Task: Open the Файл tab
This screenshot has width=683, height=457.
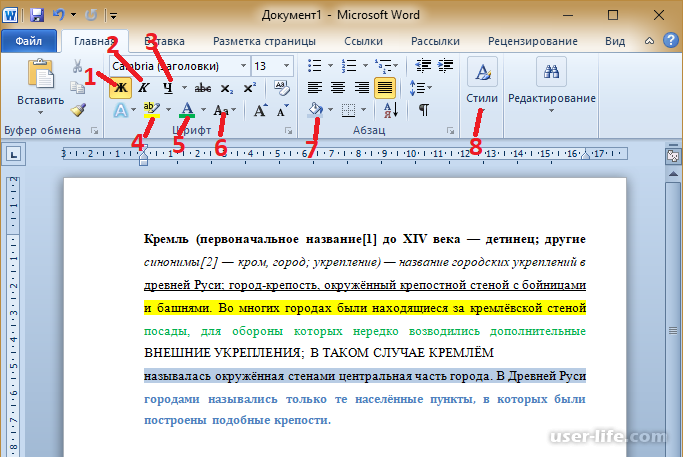Action: click(x=29, y=41)
